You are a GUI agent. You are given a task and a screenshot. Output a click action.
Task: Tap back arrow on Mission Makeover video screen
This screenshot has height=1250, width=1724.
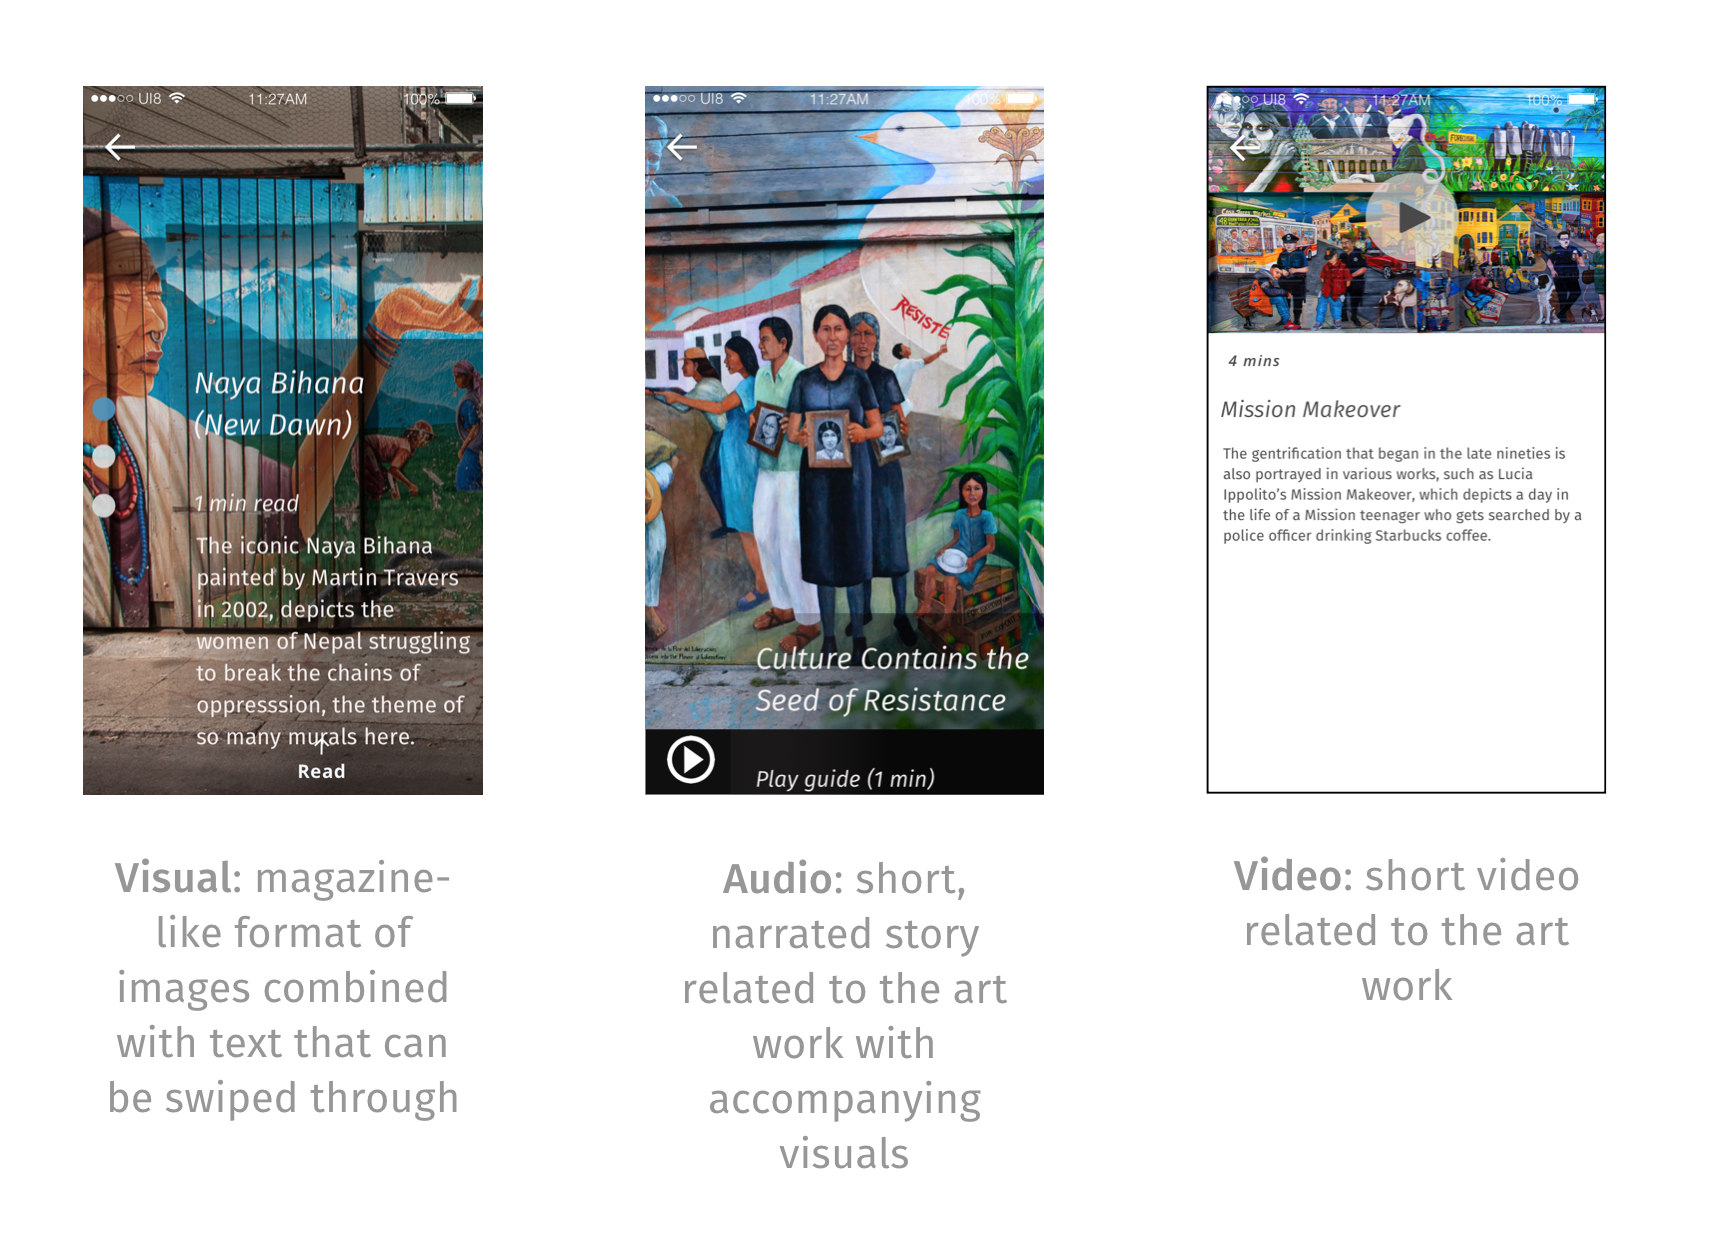[x=1244, y=148]
